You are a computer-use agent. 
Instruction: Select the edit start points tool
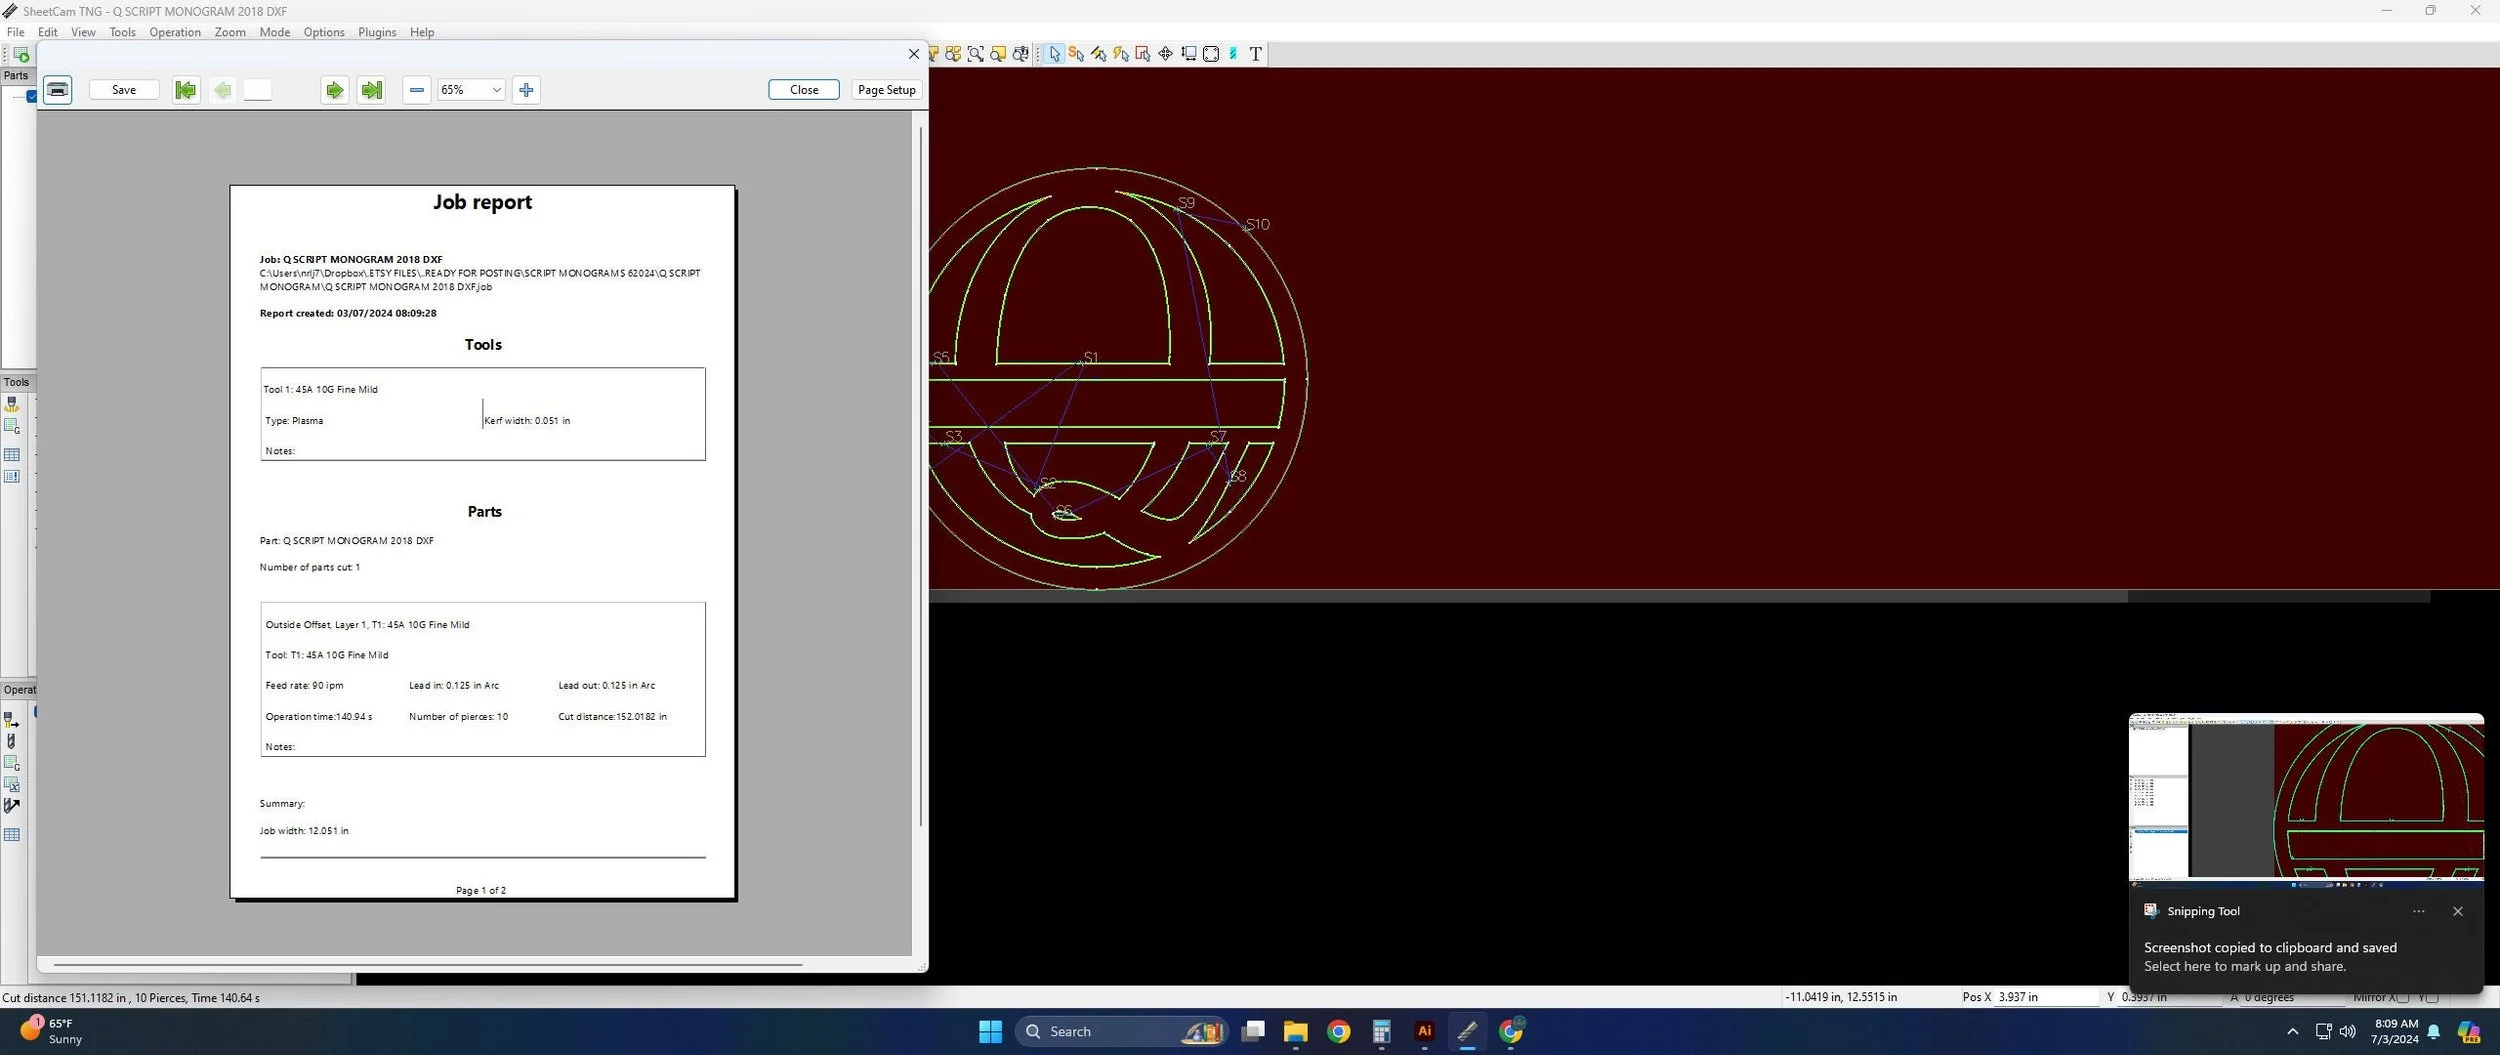1076,54
